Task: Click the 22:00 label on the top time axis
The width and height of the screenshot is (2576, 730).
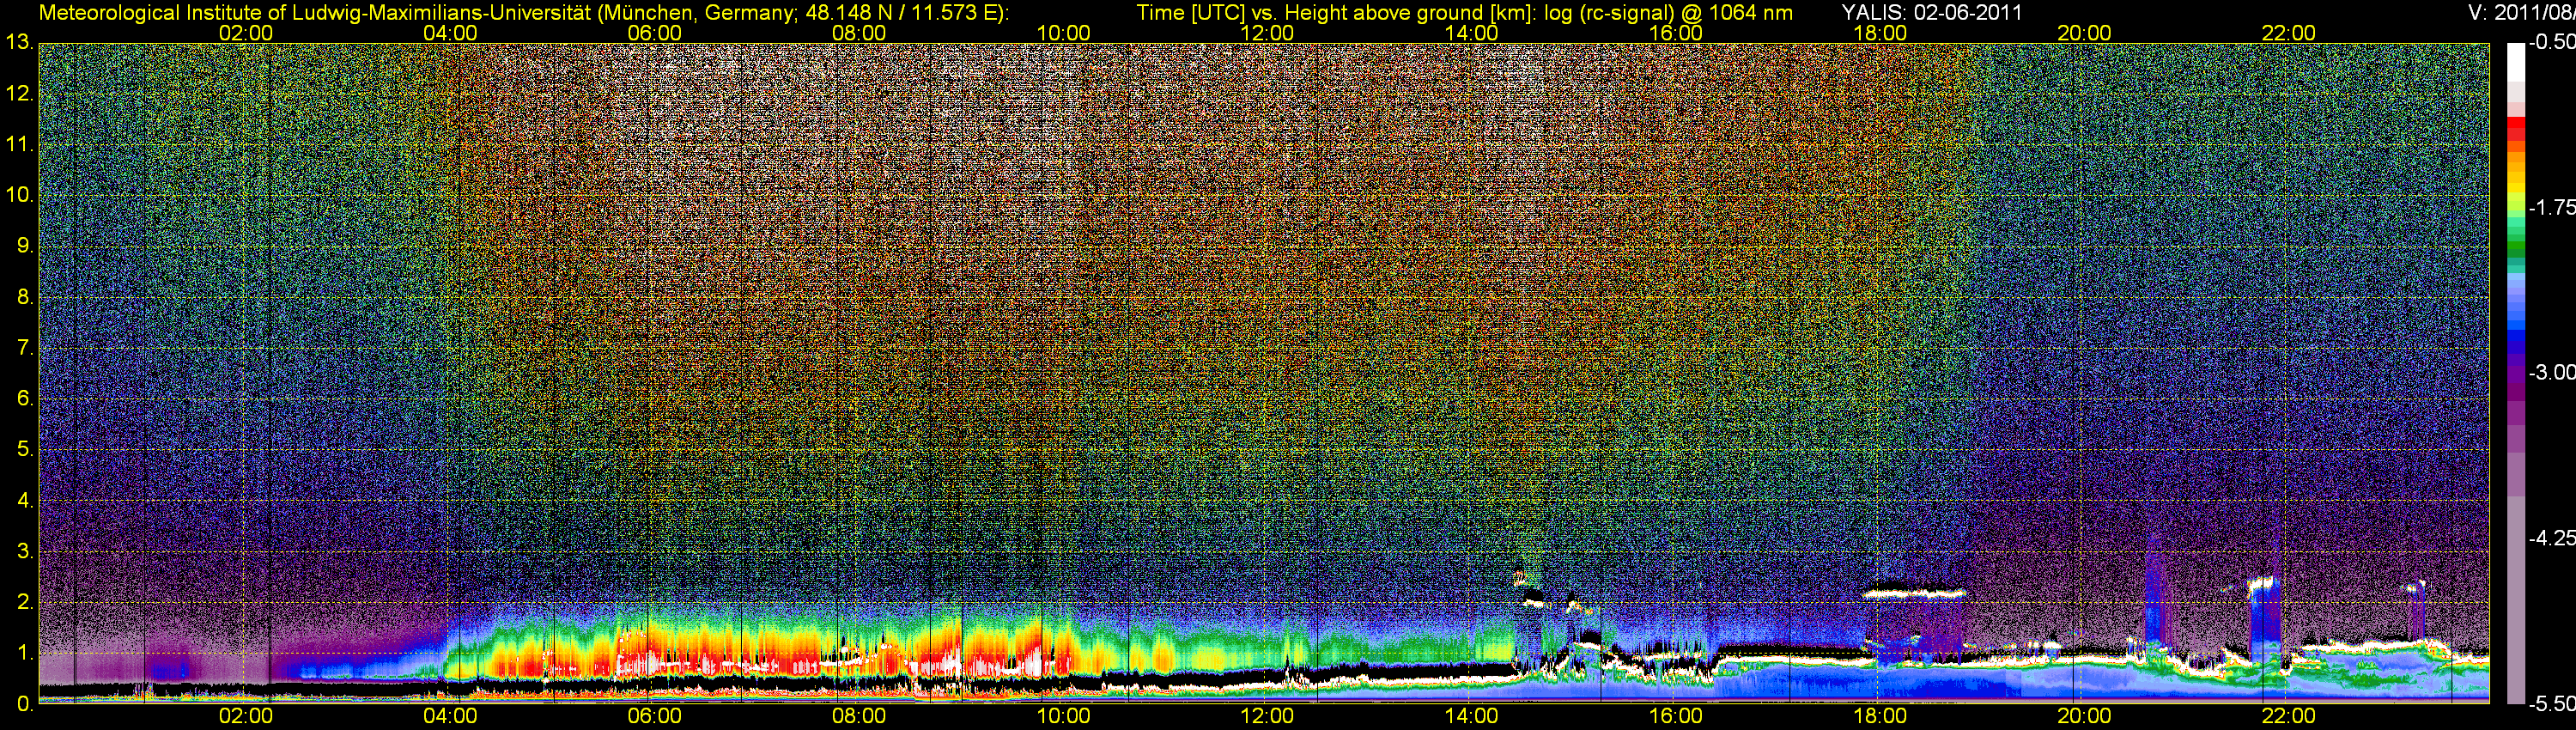Action: pyautogui.click(x=2288, y=33)
